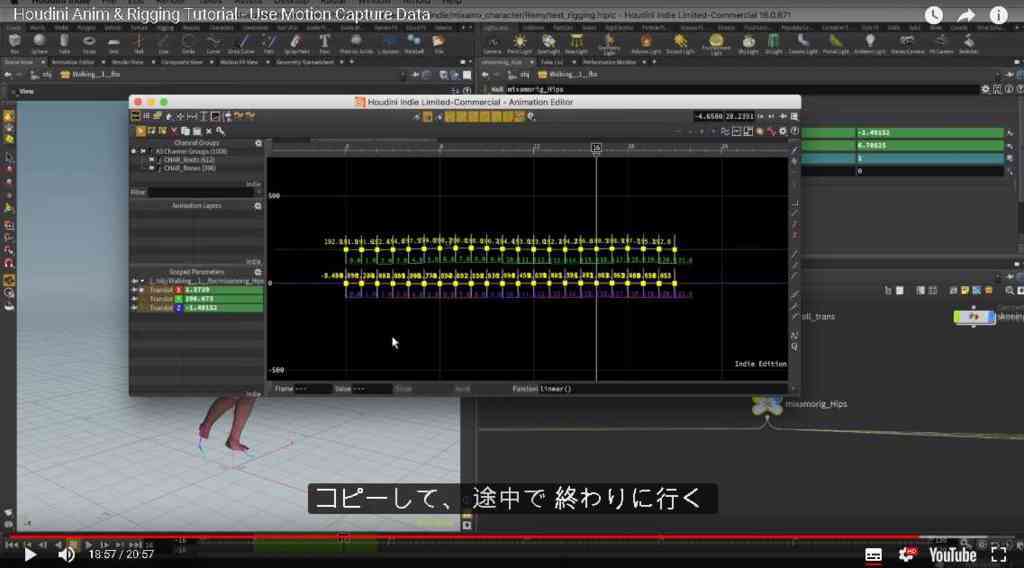Image resolution: width=1024 pixels, height=568 pixels.
Task: Switch to the Motion FX View pane tab
Action: (x=238, y=62)
